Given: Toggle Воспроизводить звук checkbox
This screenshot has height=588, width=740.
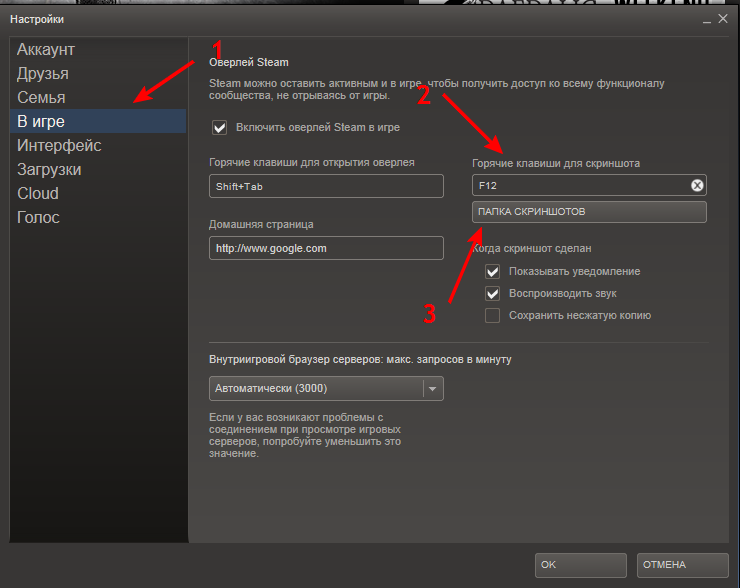Looking at the screenshot, I should (x=492, y=294).
